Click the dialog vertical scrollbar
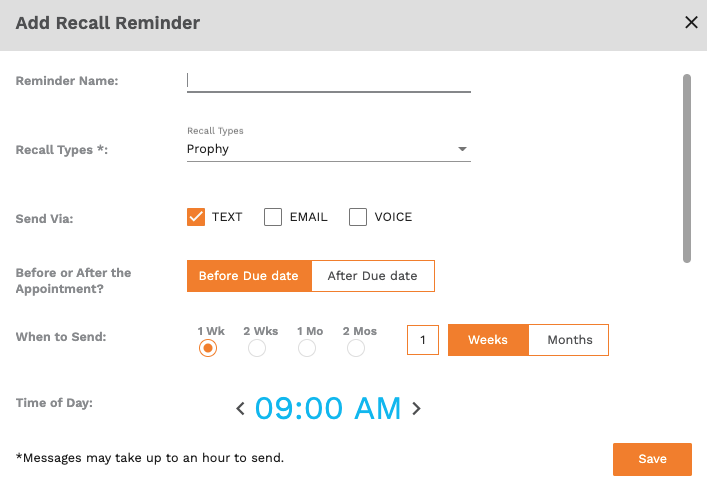 (687, 168)
